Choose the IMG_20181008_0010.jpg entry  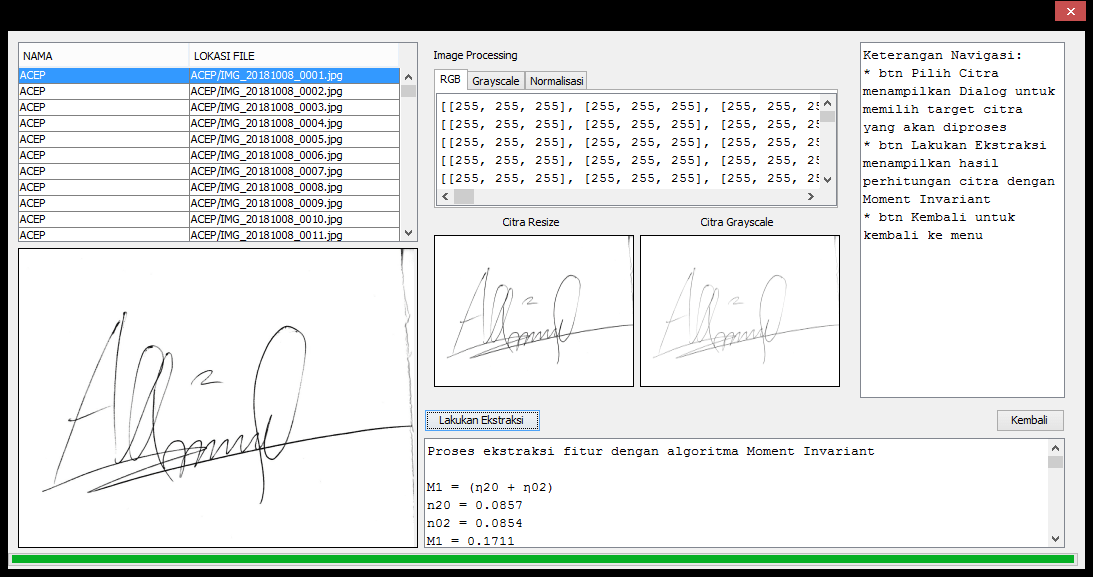(266, 219)
